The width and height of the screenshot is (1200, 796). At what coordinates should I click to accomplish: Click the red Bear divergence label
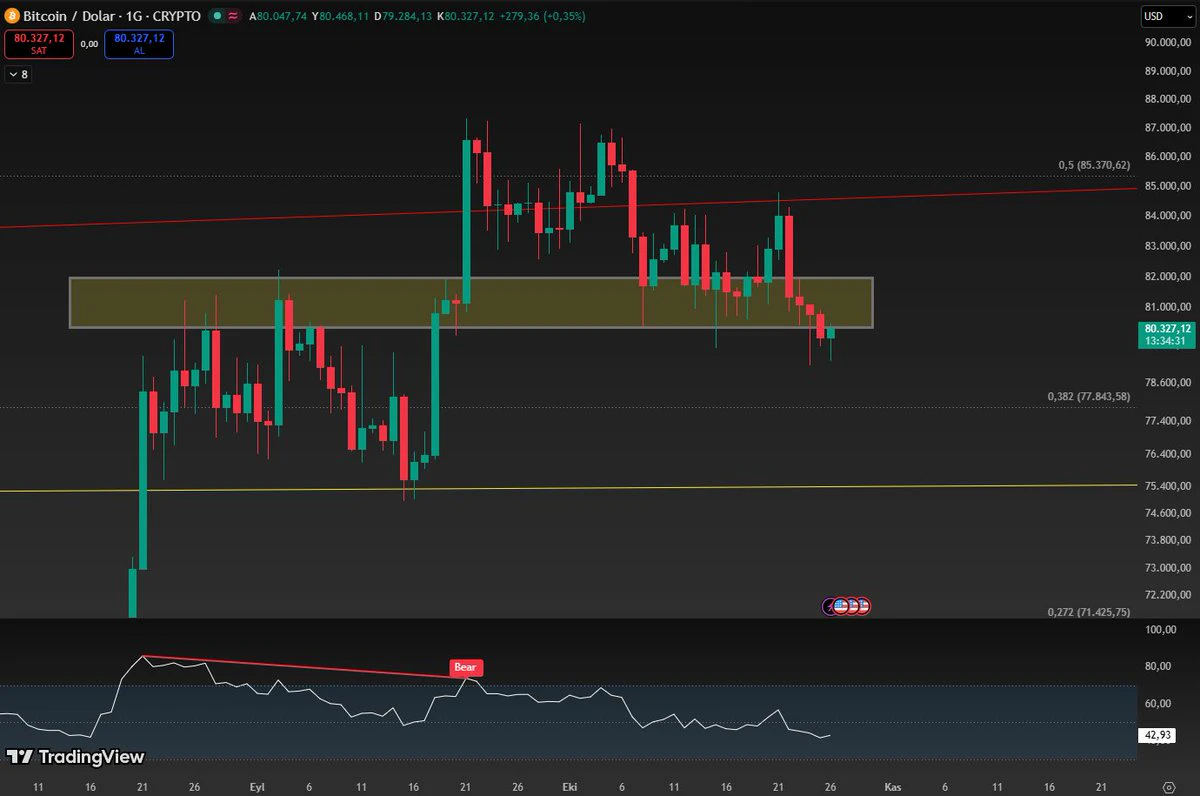coord(467,667)
